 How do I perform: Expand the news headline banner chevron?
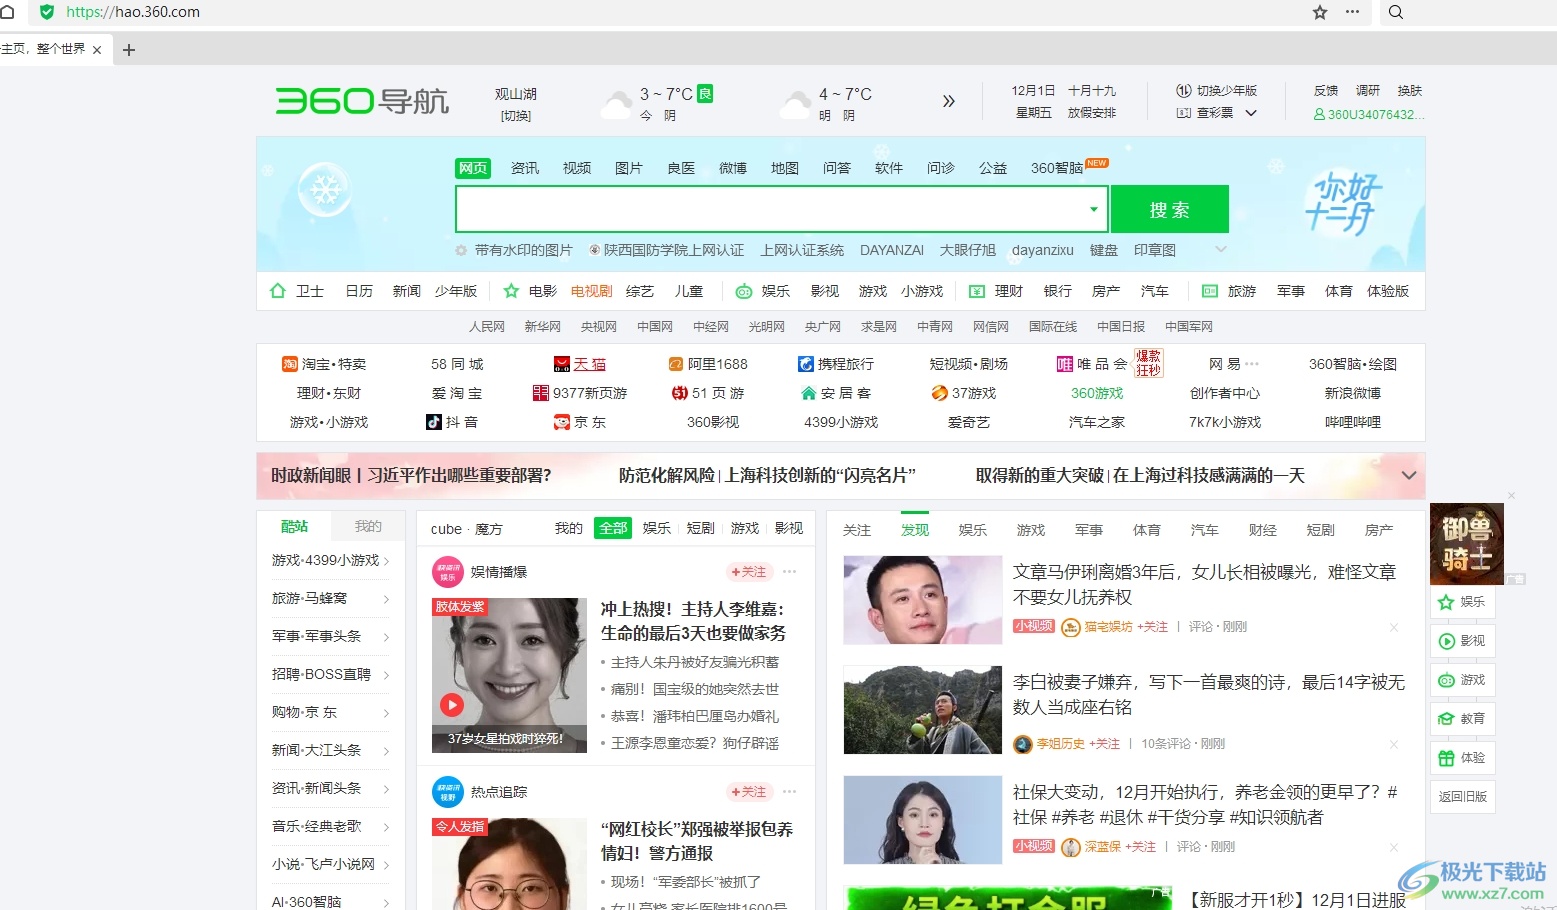[x=1409, y=475]
